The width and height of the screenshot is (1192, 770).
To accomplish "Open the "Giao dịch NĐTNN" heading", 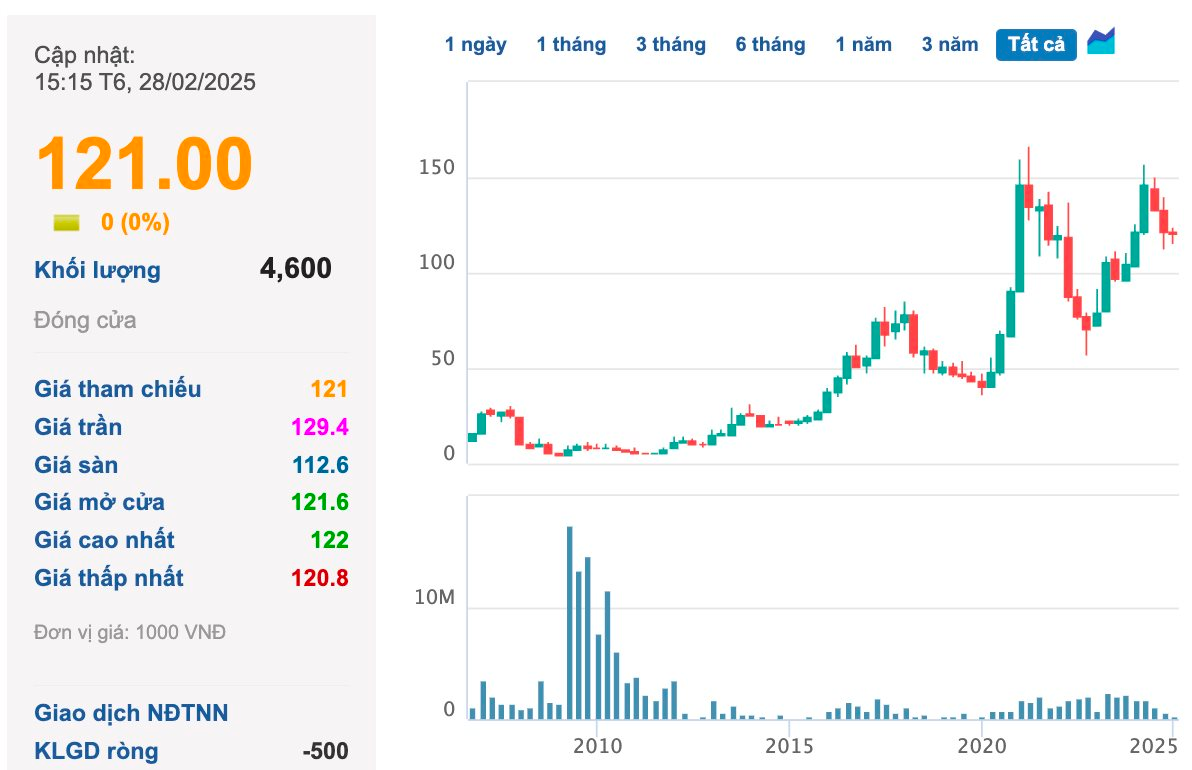I will click(x=131, y=713).
